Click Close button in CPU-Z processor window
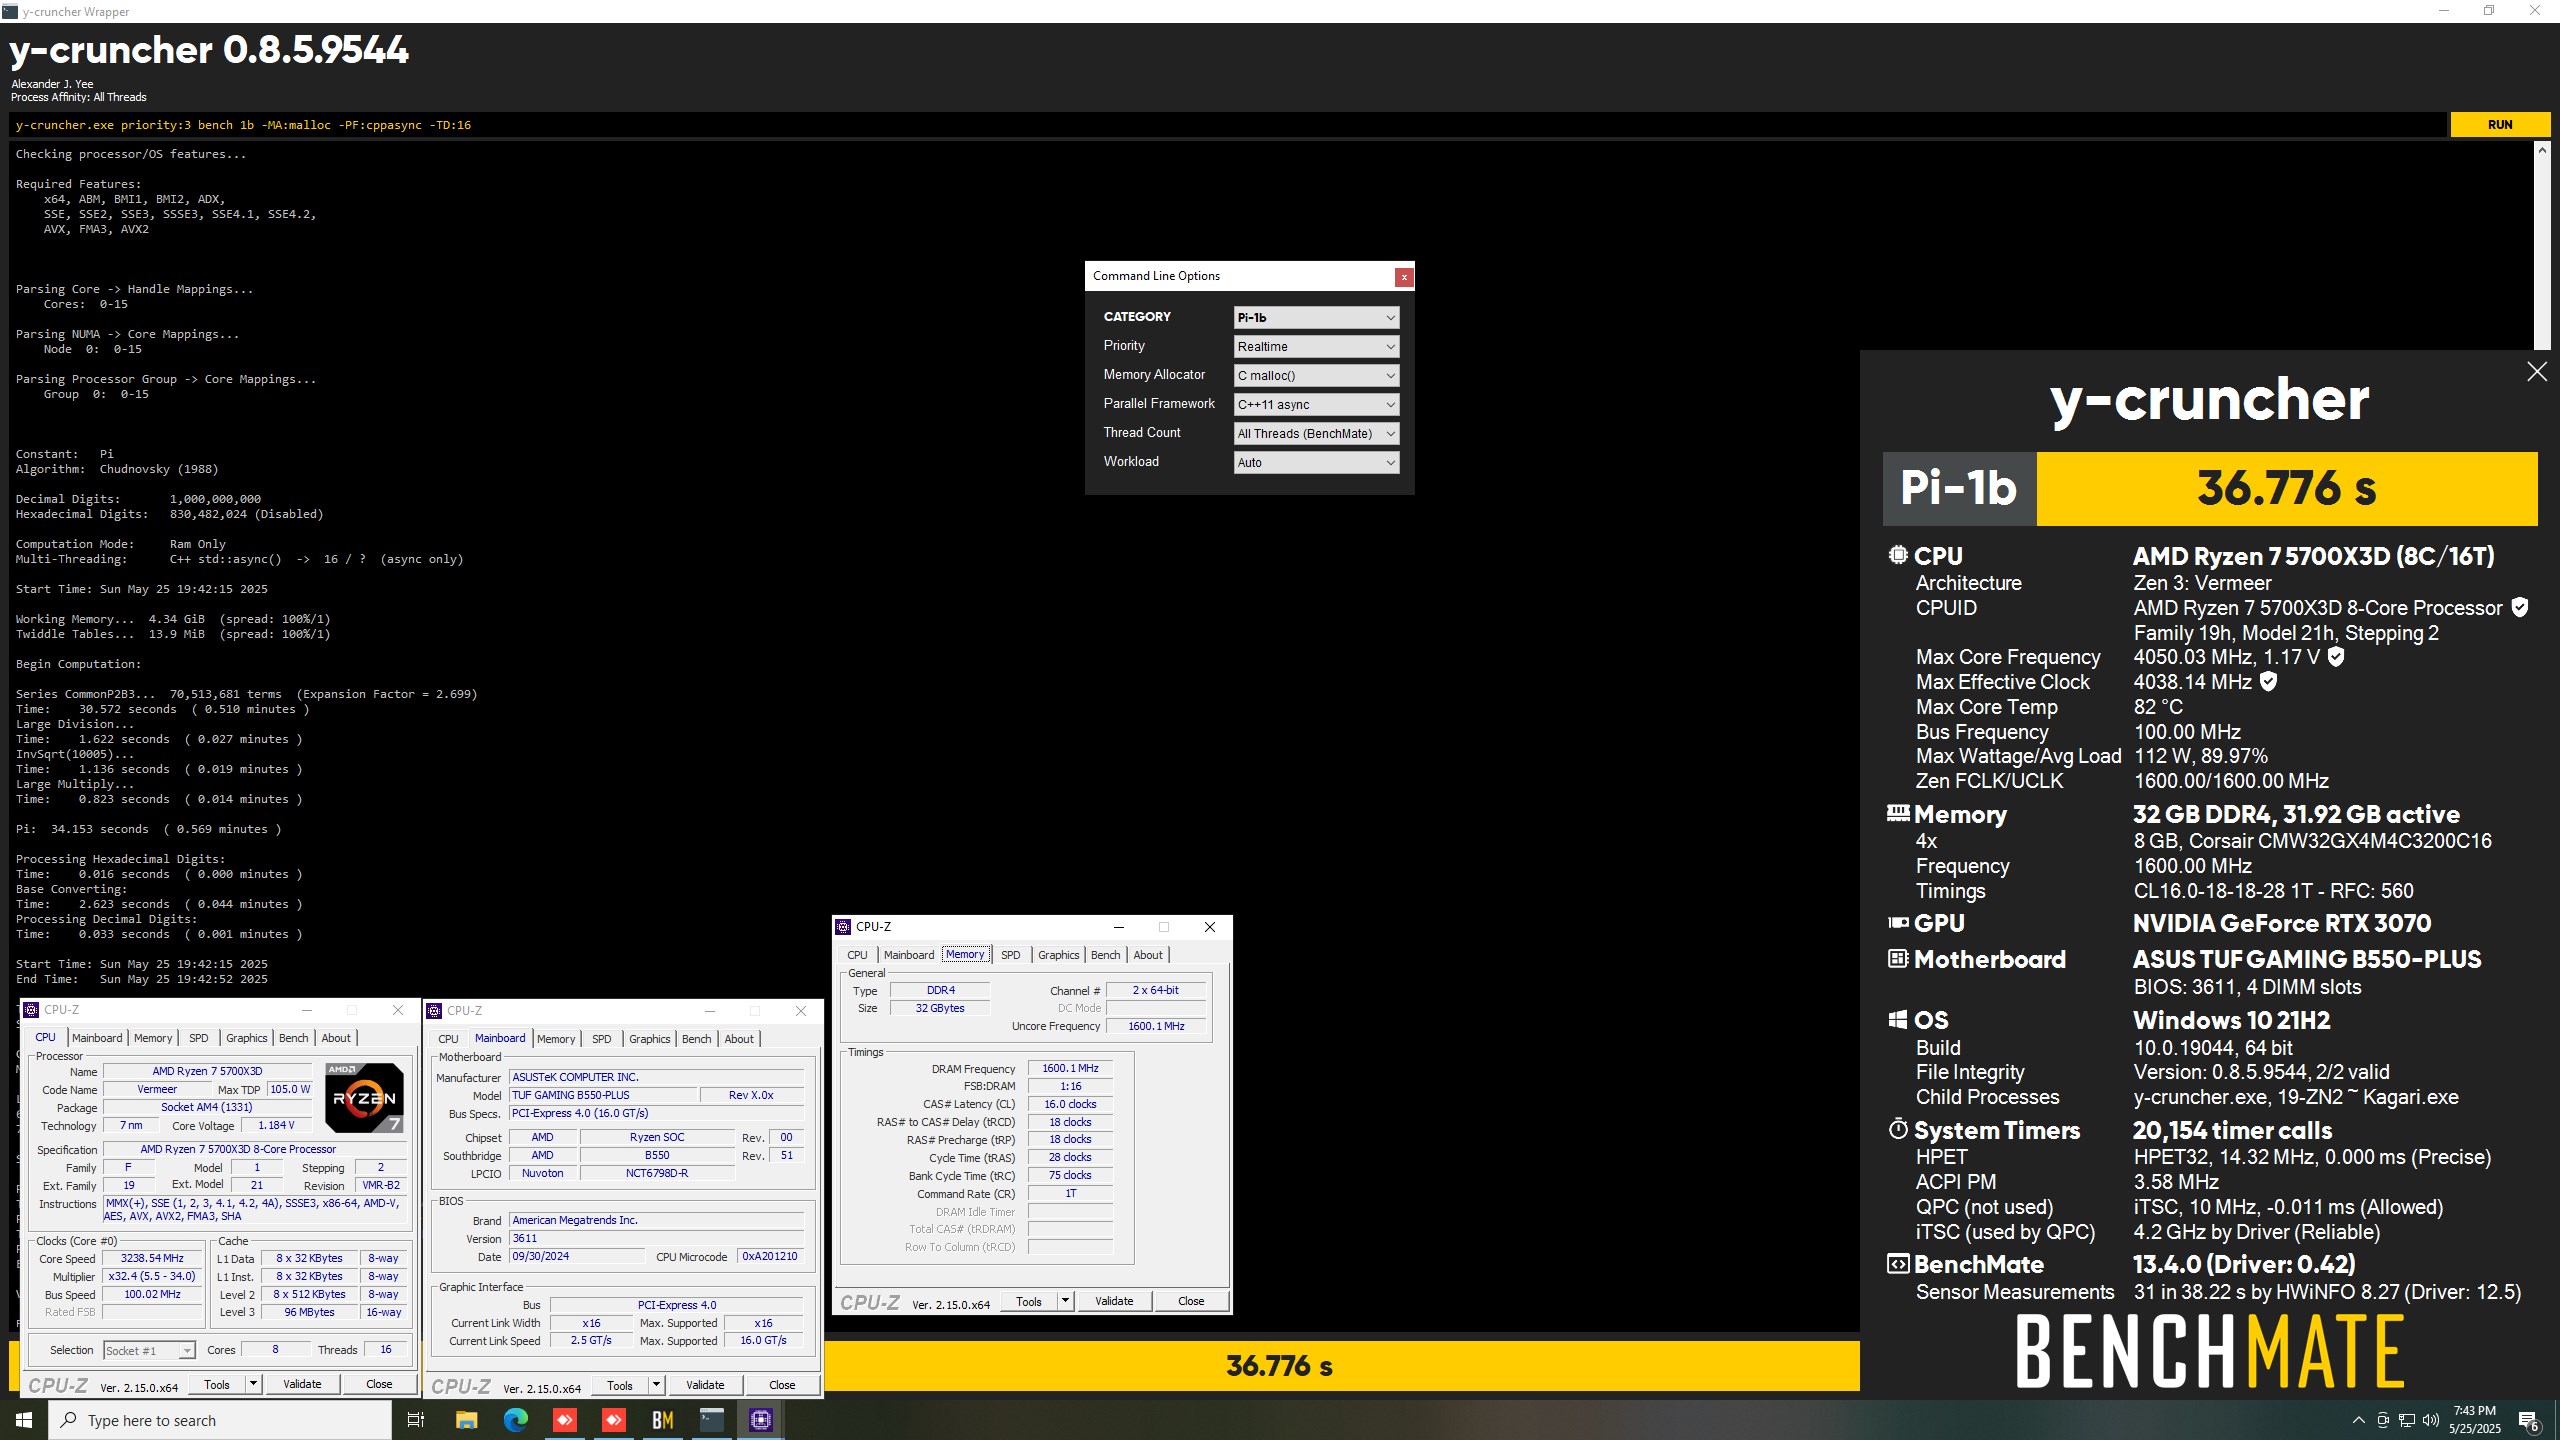Viewport: 2560px width, 1440px height. [x=379, y=1384]
